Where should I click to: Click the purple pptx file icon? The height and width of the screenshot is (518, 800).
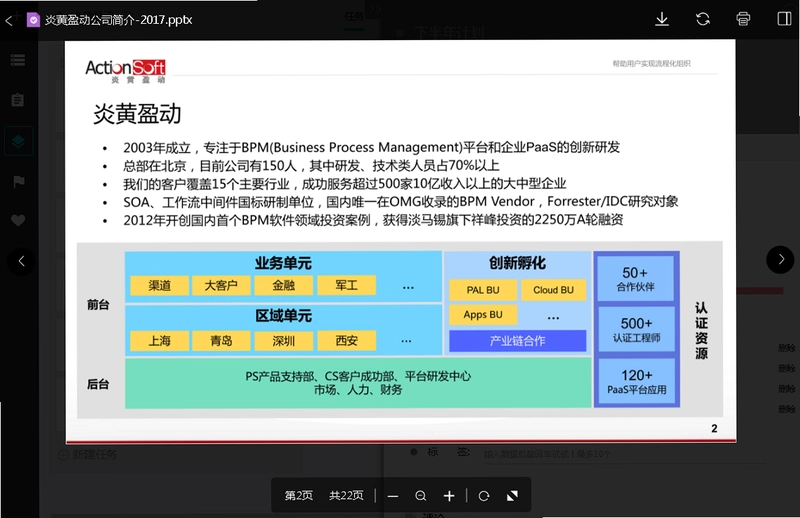point(33,20)
